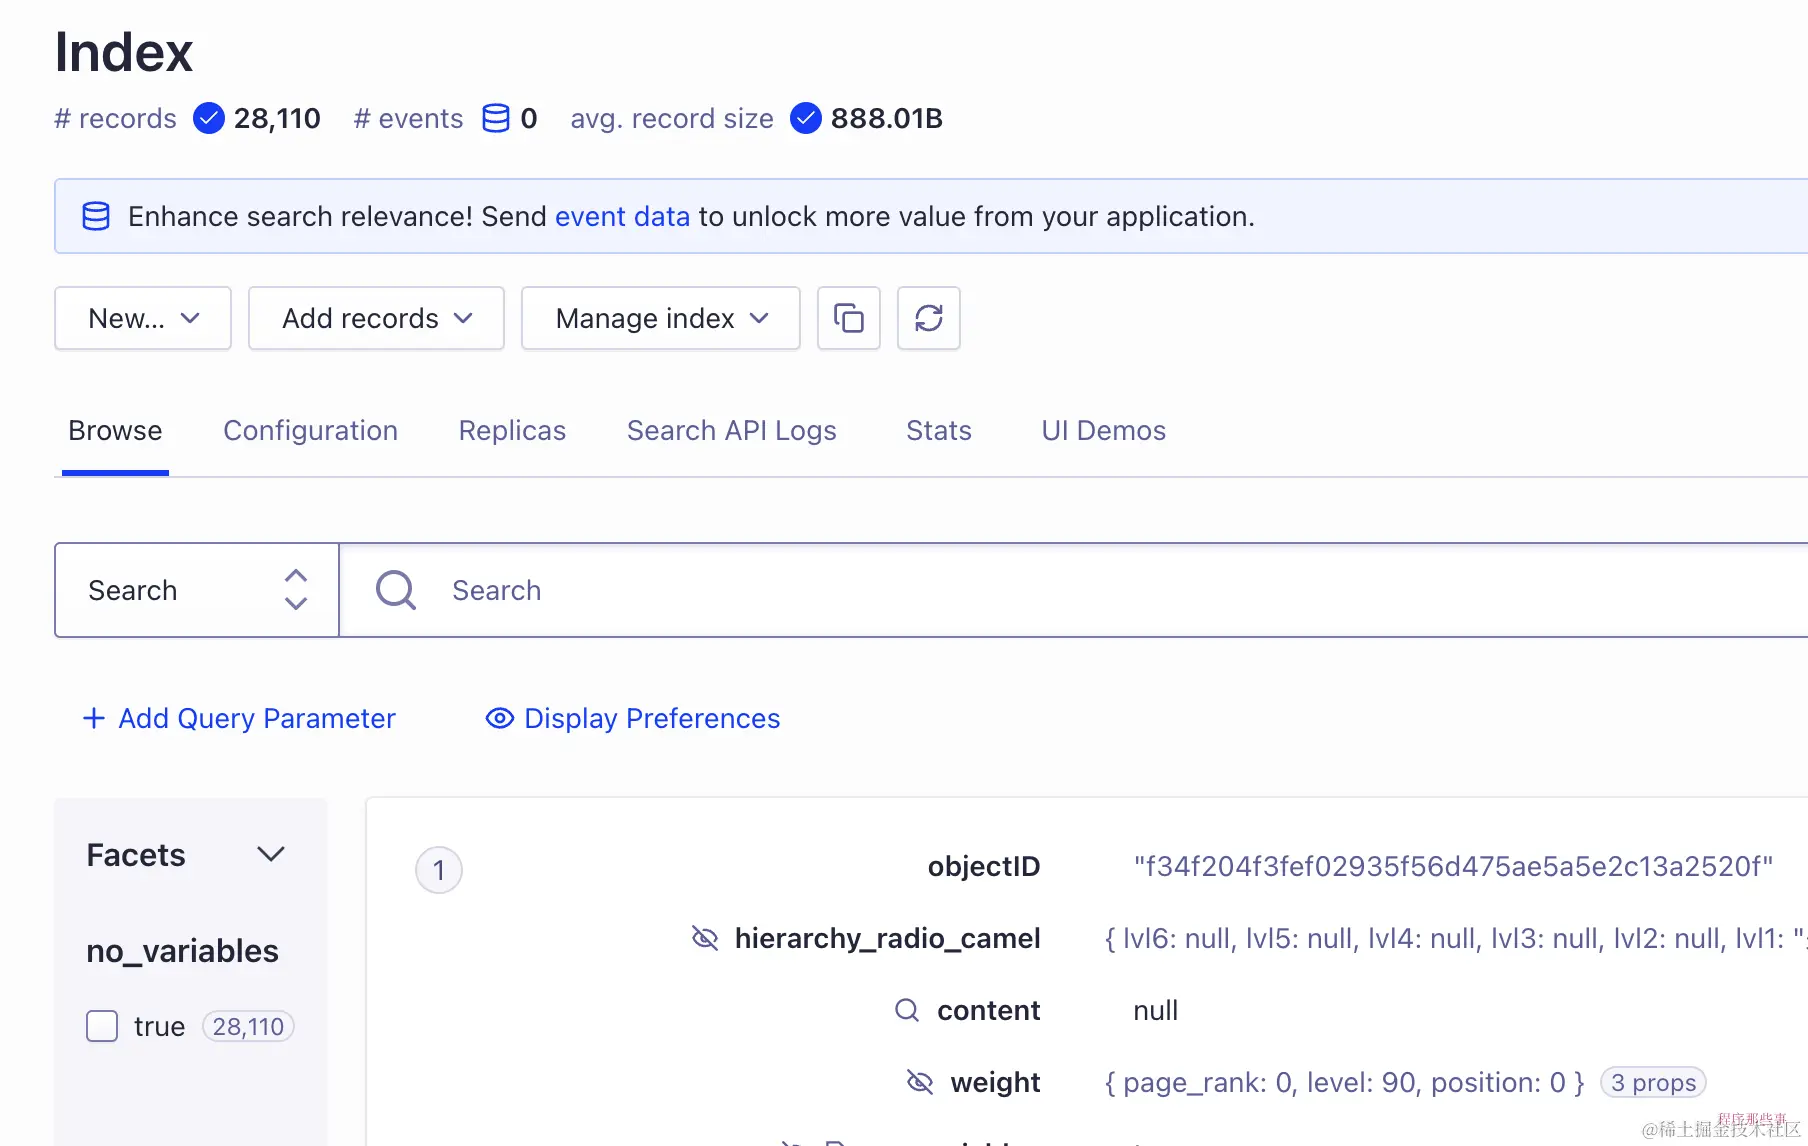Click the eye icon beside Display Preferences

coord(499,718)
